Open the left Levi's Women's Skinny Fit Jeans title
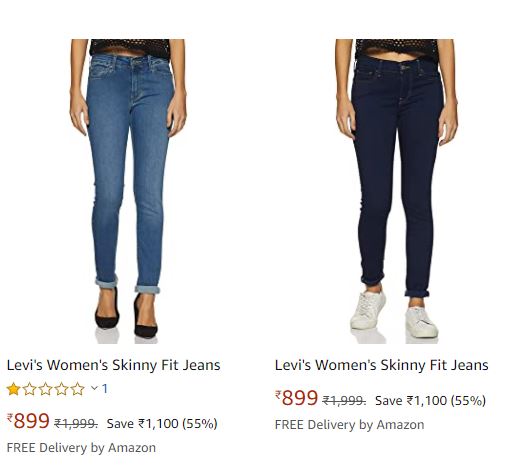 point(113,365)
